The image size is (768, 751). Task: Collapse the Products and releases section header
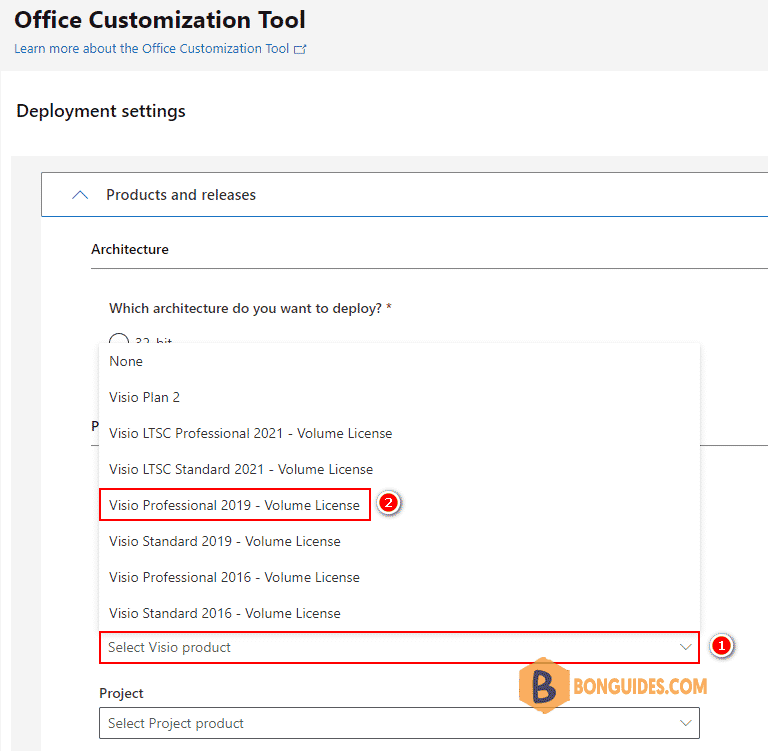coord(405,194)
